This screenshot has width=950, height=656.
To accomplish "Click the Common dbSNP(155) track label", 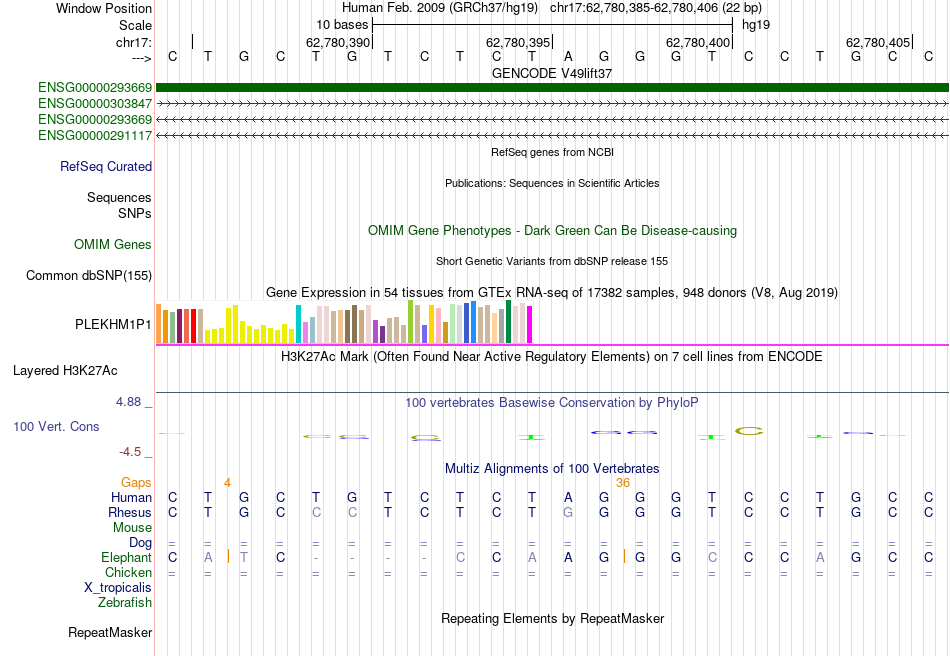I will 89,276.
